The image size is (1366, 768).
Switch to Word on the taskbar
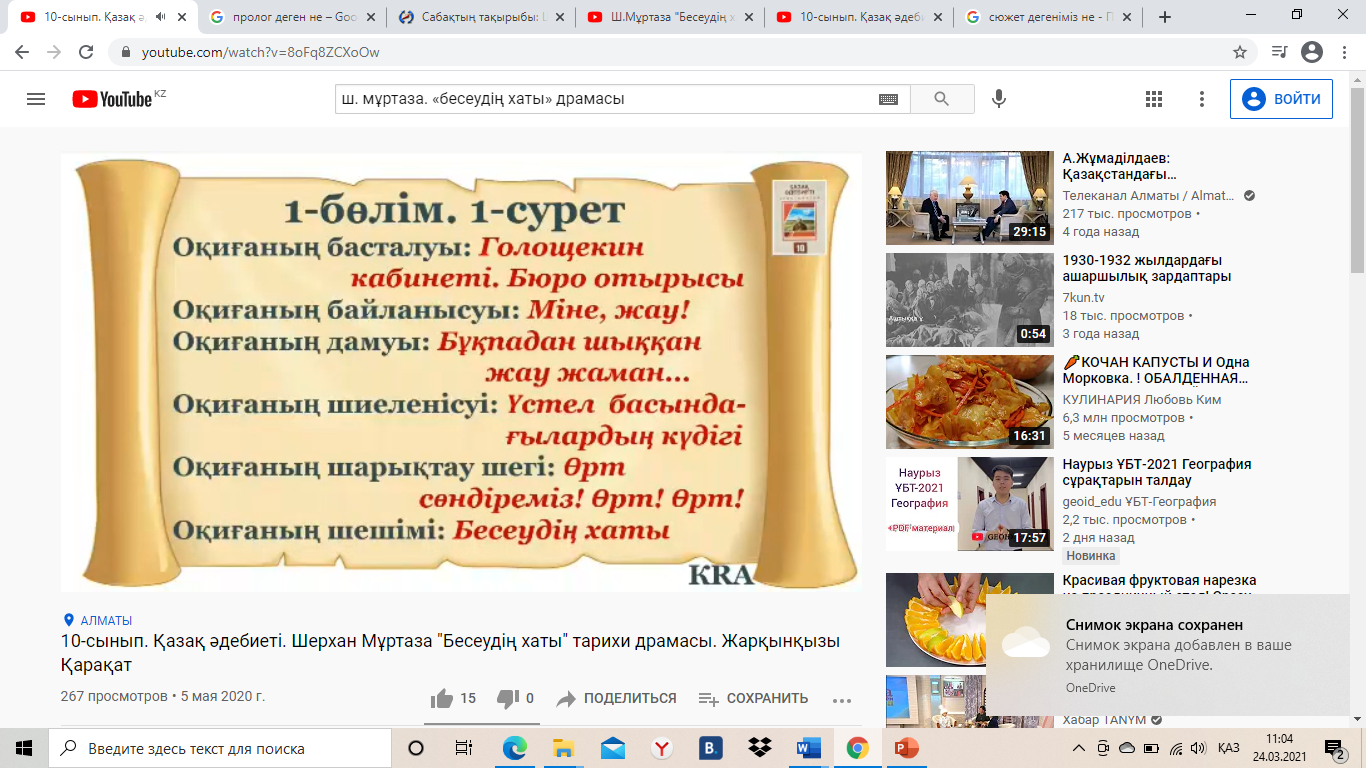[x=808, y=748]
